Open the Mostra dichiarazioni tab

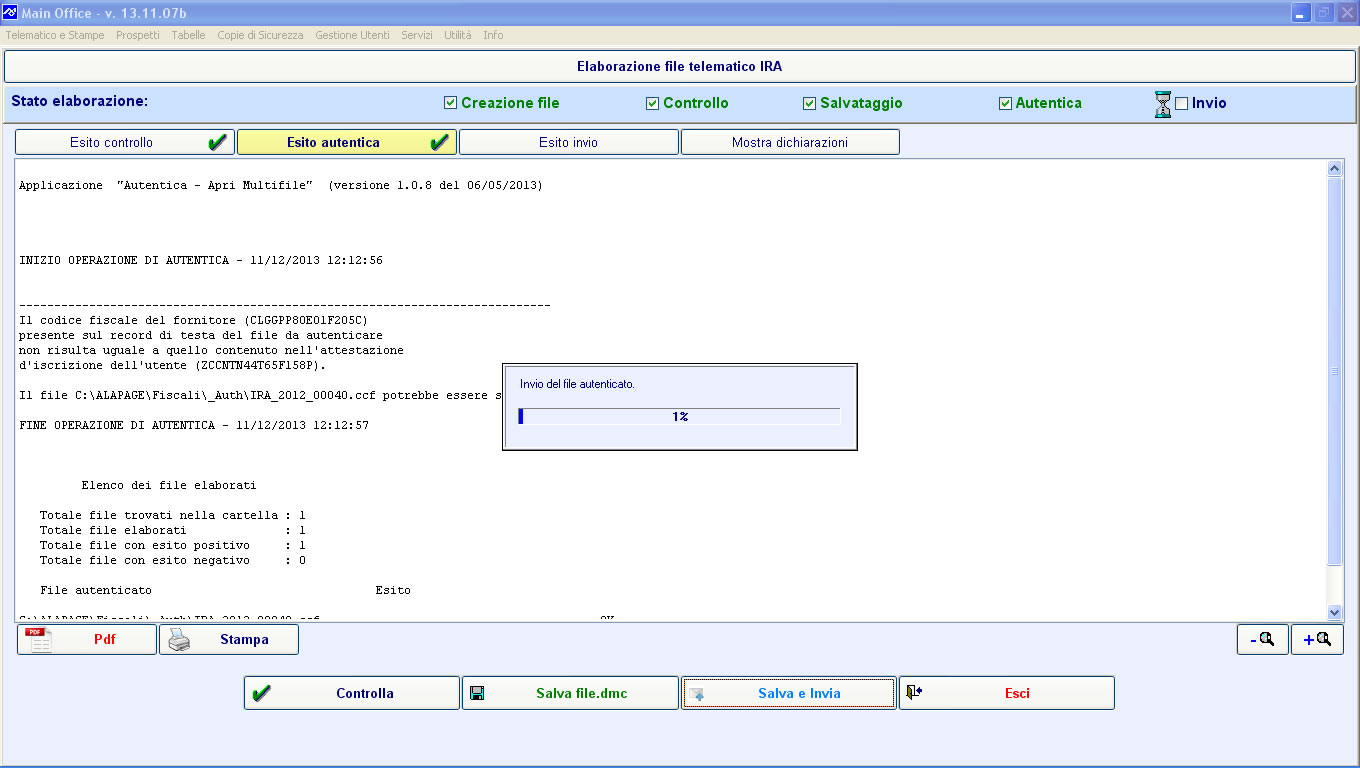click(790, 142)
